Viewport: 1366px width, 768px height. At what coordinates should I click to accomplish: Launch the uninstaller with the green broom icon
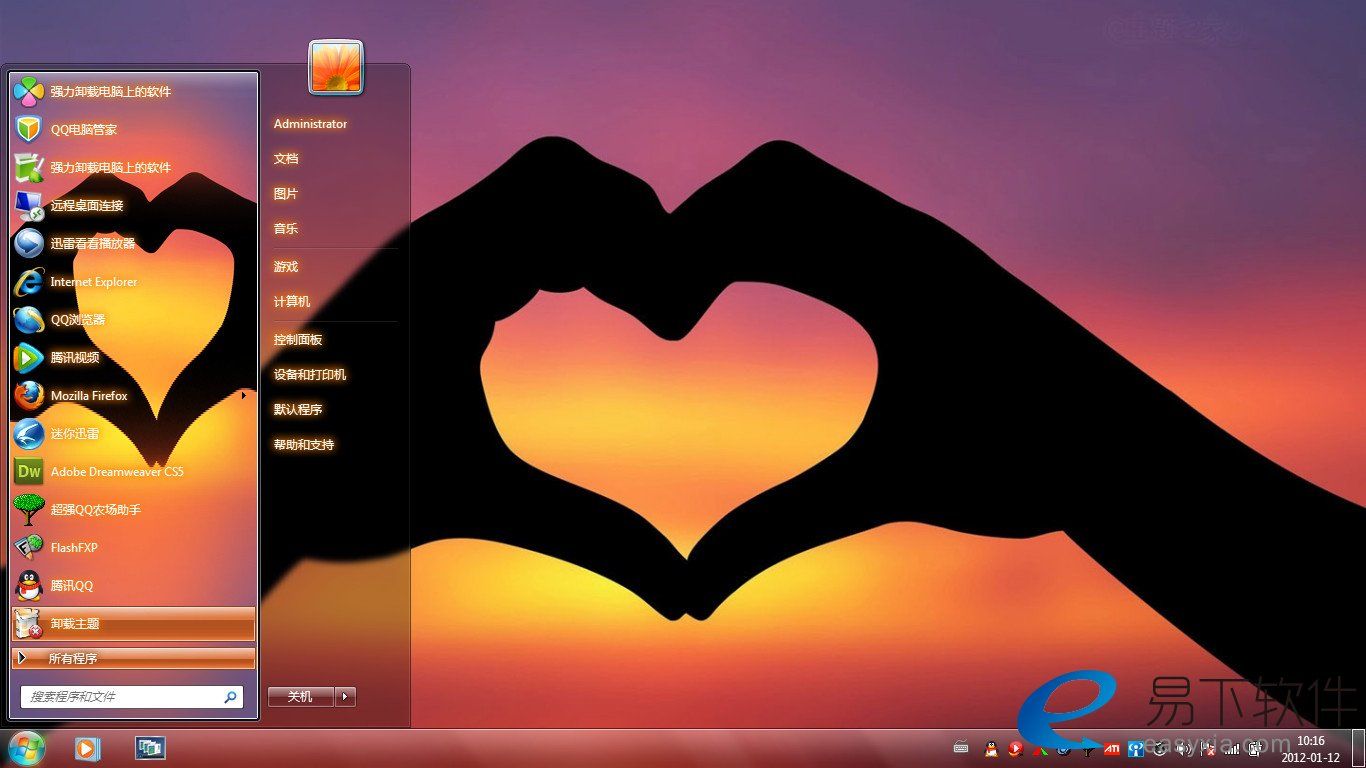click(133, 168)
